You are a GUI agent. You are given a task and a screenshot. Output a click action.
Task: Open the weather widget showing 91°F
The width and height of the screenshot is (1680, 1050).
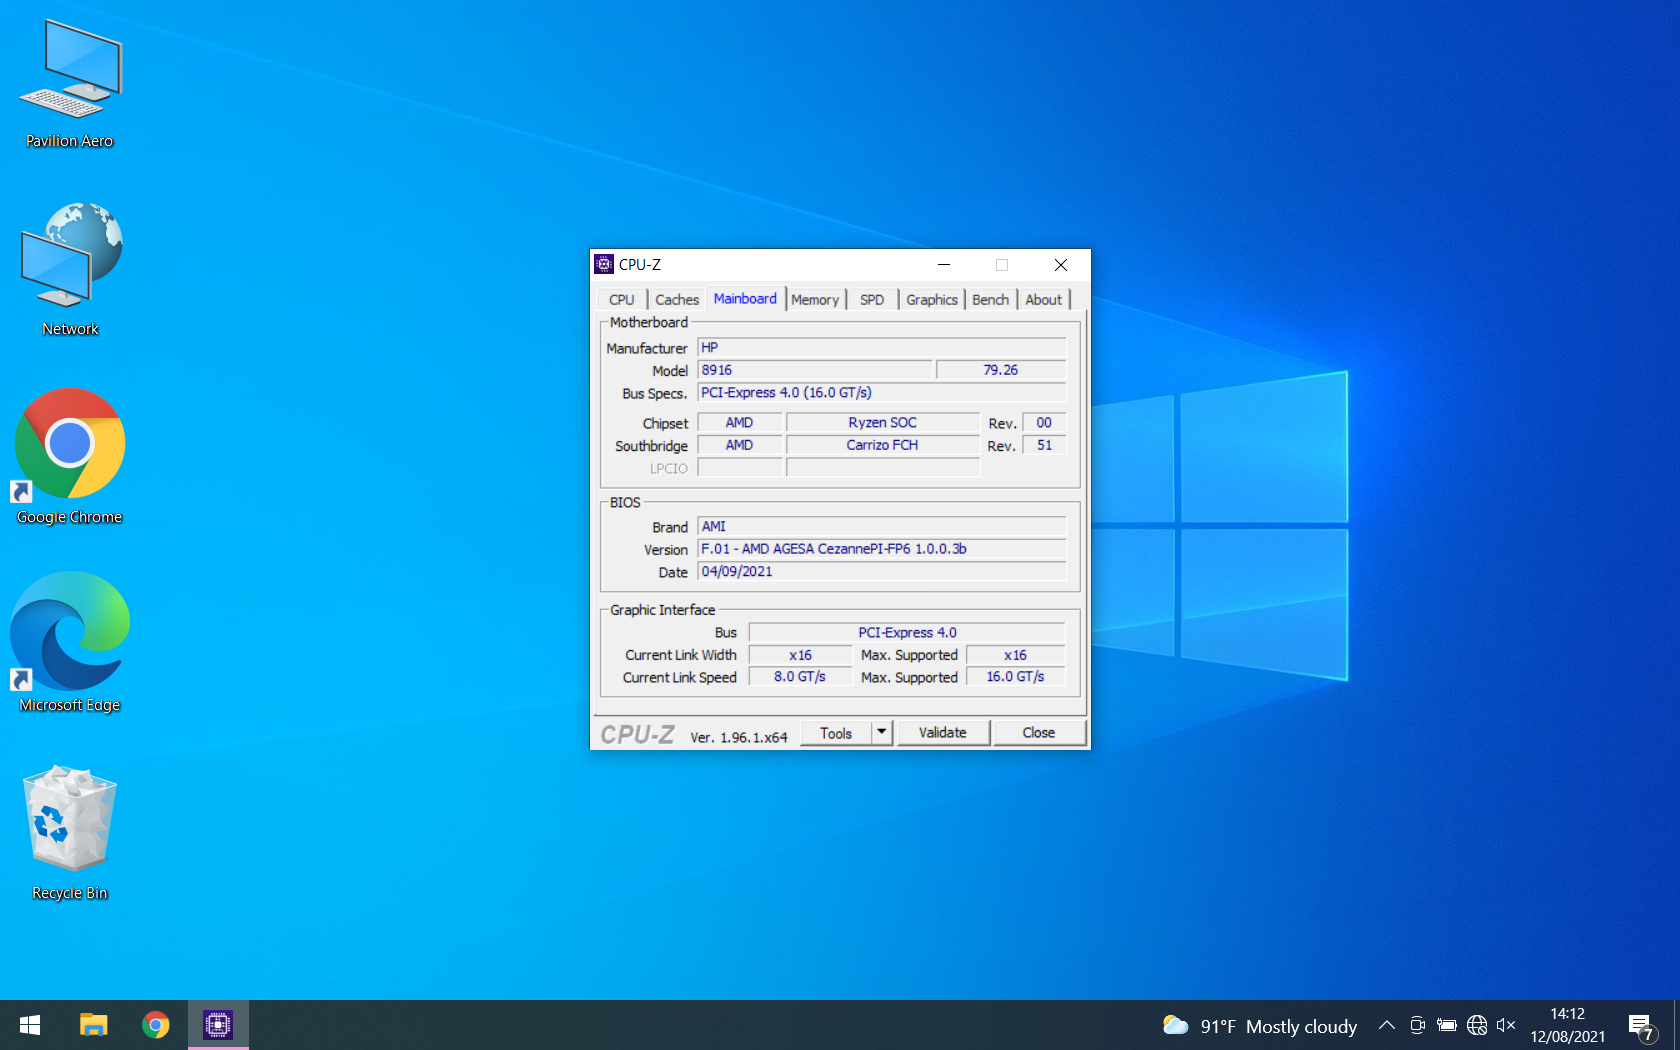[1260, 1026]
